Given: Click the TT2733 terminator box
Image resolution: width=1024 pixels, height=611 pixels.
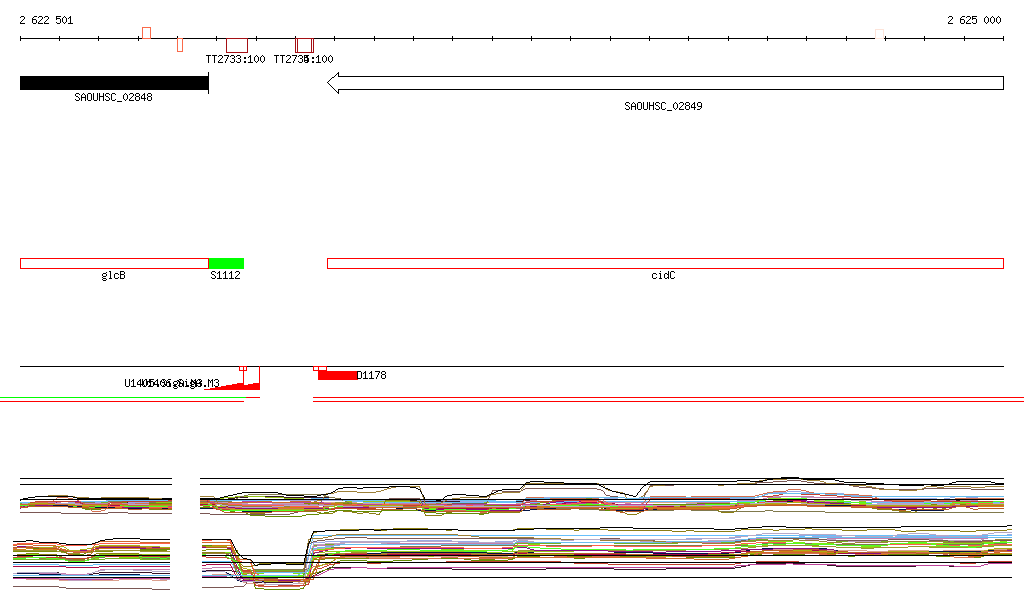Looking at the screenshot, I should (237, 45).
